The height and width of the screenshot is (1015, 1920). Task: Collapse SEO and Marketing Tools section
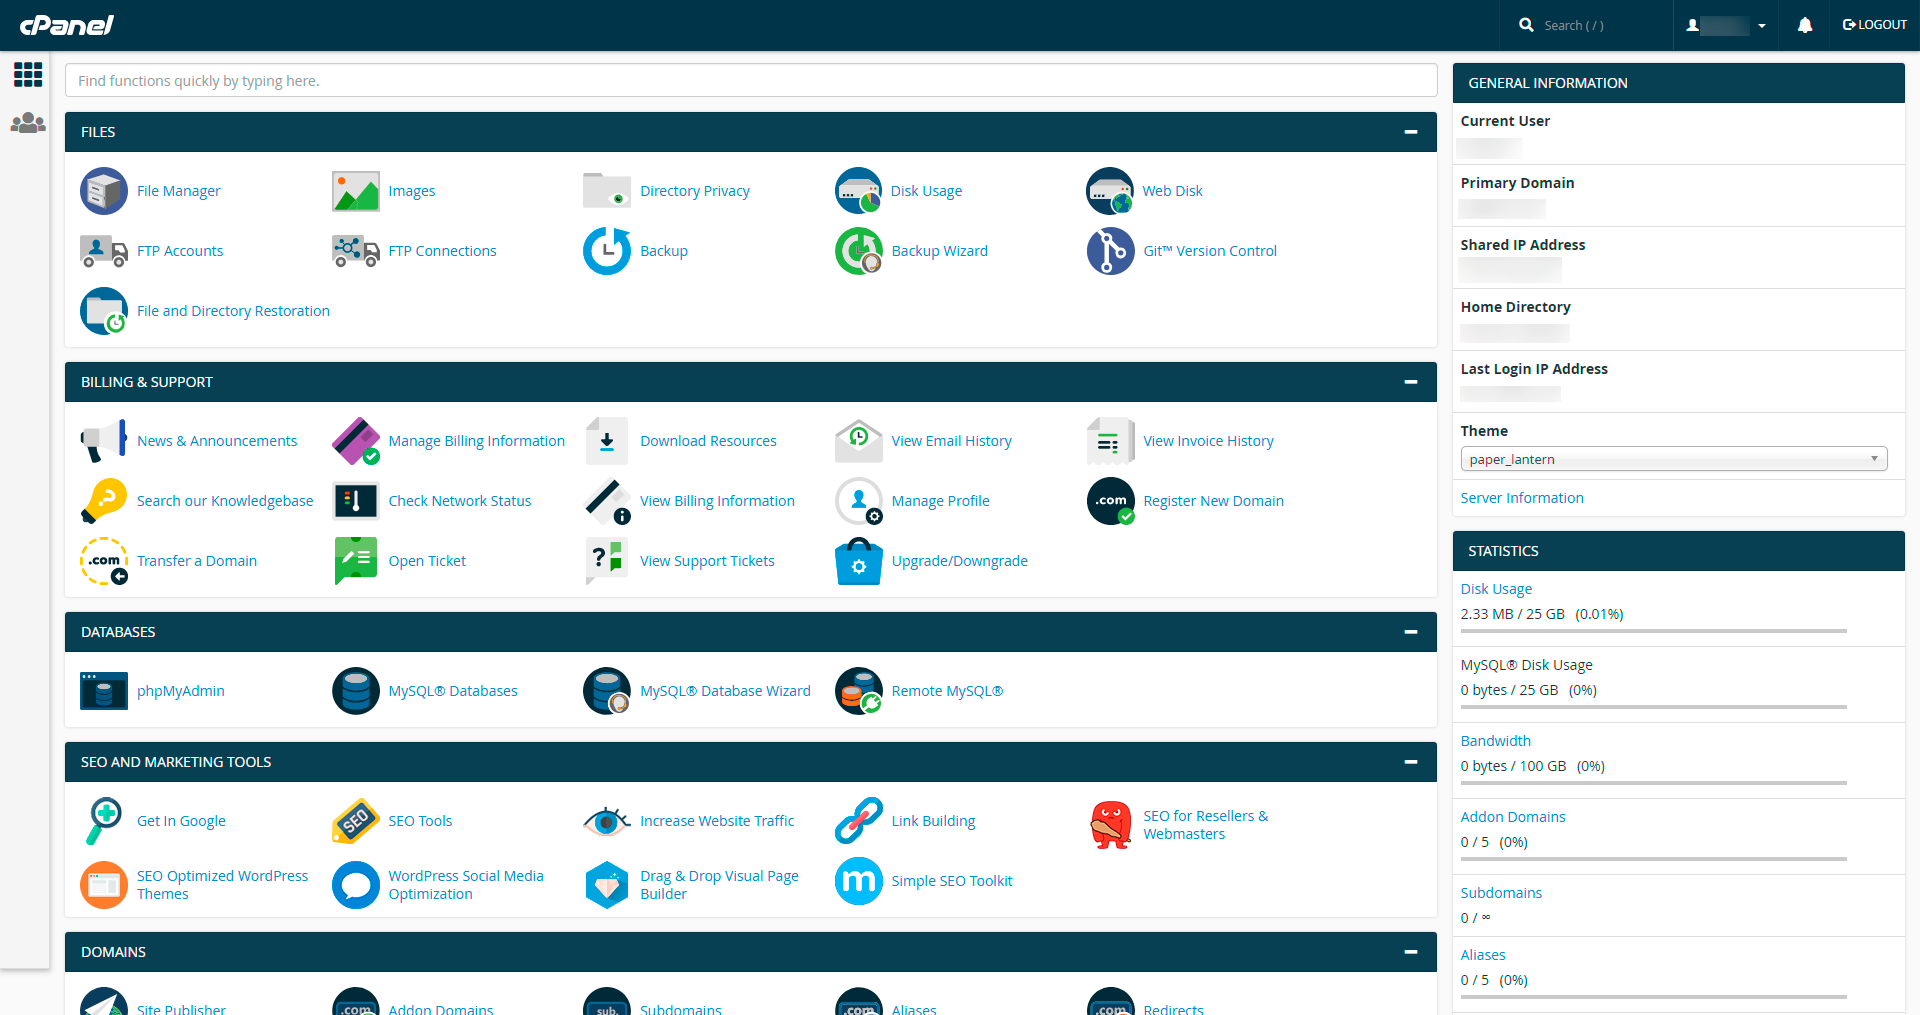click(x=1411, y=762)
